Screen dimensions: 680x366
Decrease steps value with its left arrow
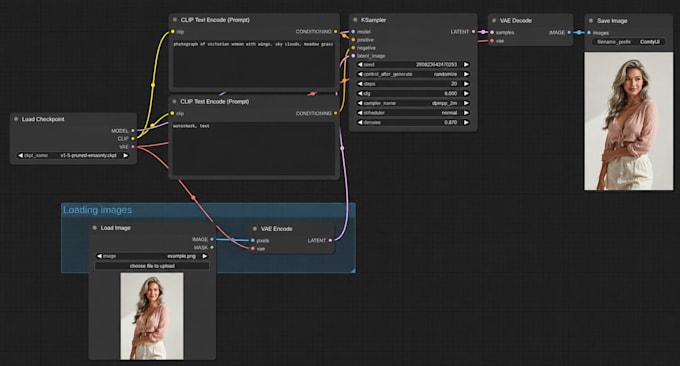tap(360, 84)
